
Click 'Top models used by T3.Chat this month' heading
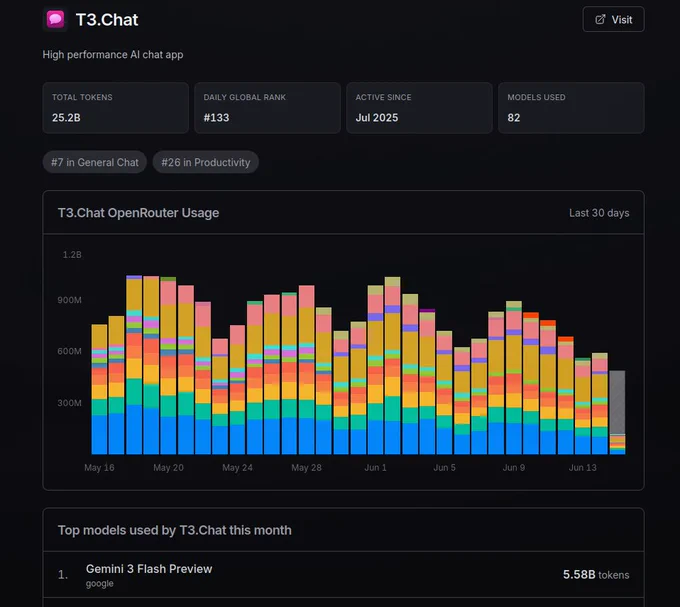point(175,530)
